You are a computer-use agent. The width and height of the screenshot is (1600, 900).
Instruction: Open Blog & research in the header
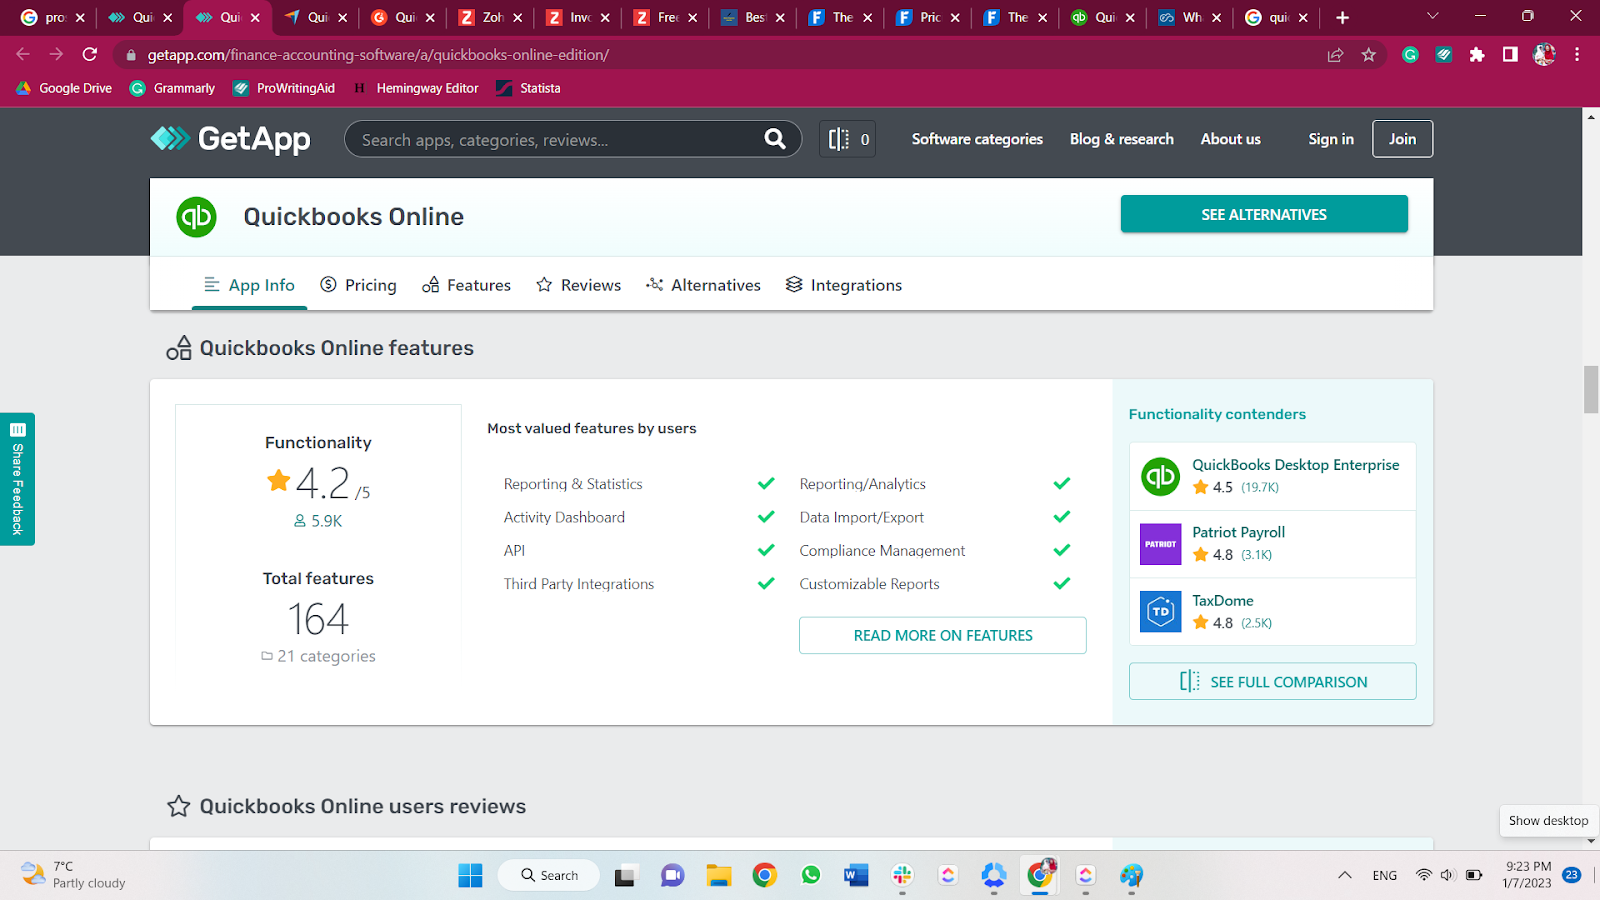click(x=1122, y=139)
